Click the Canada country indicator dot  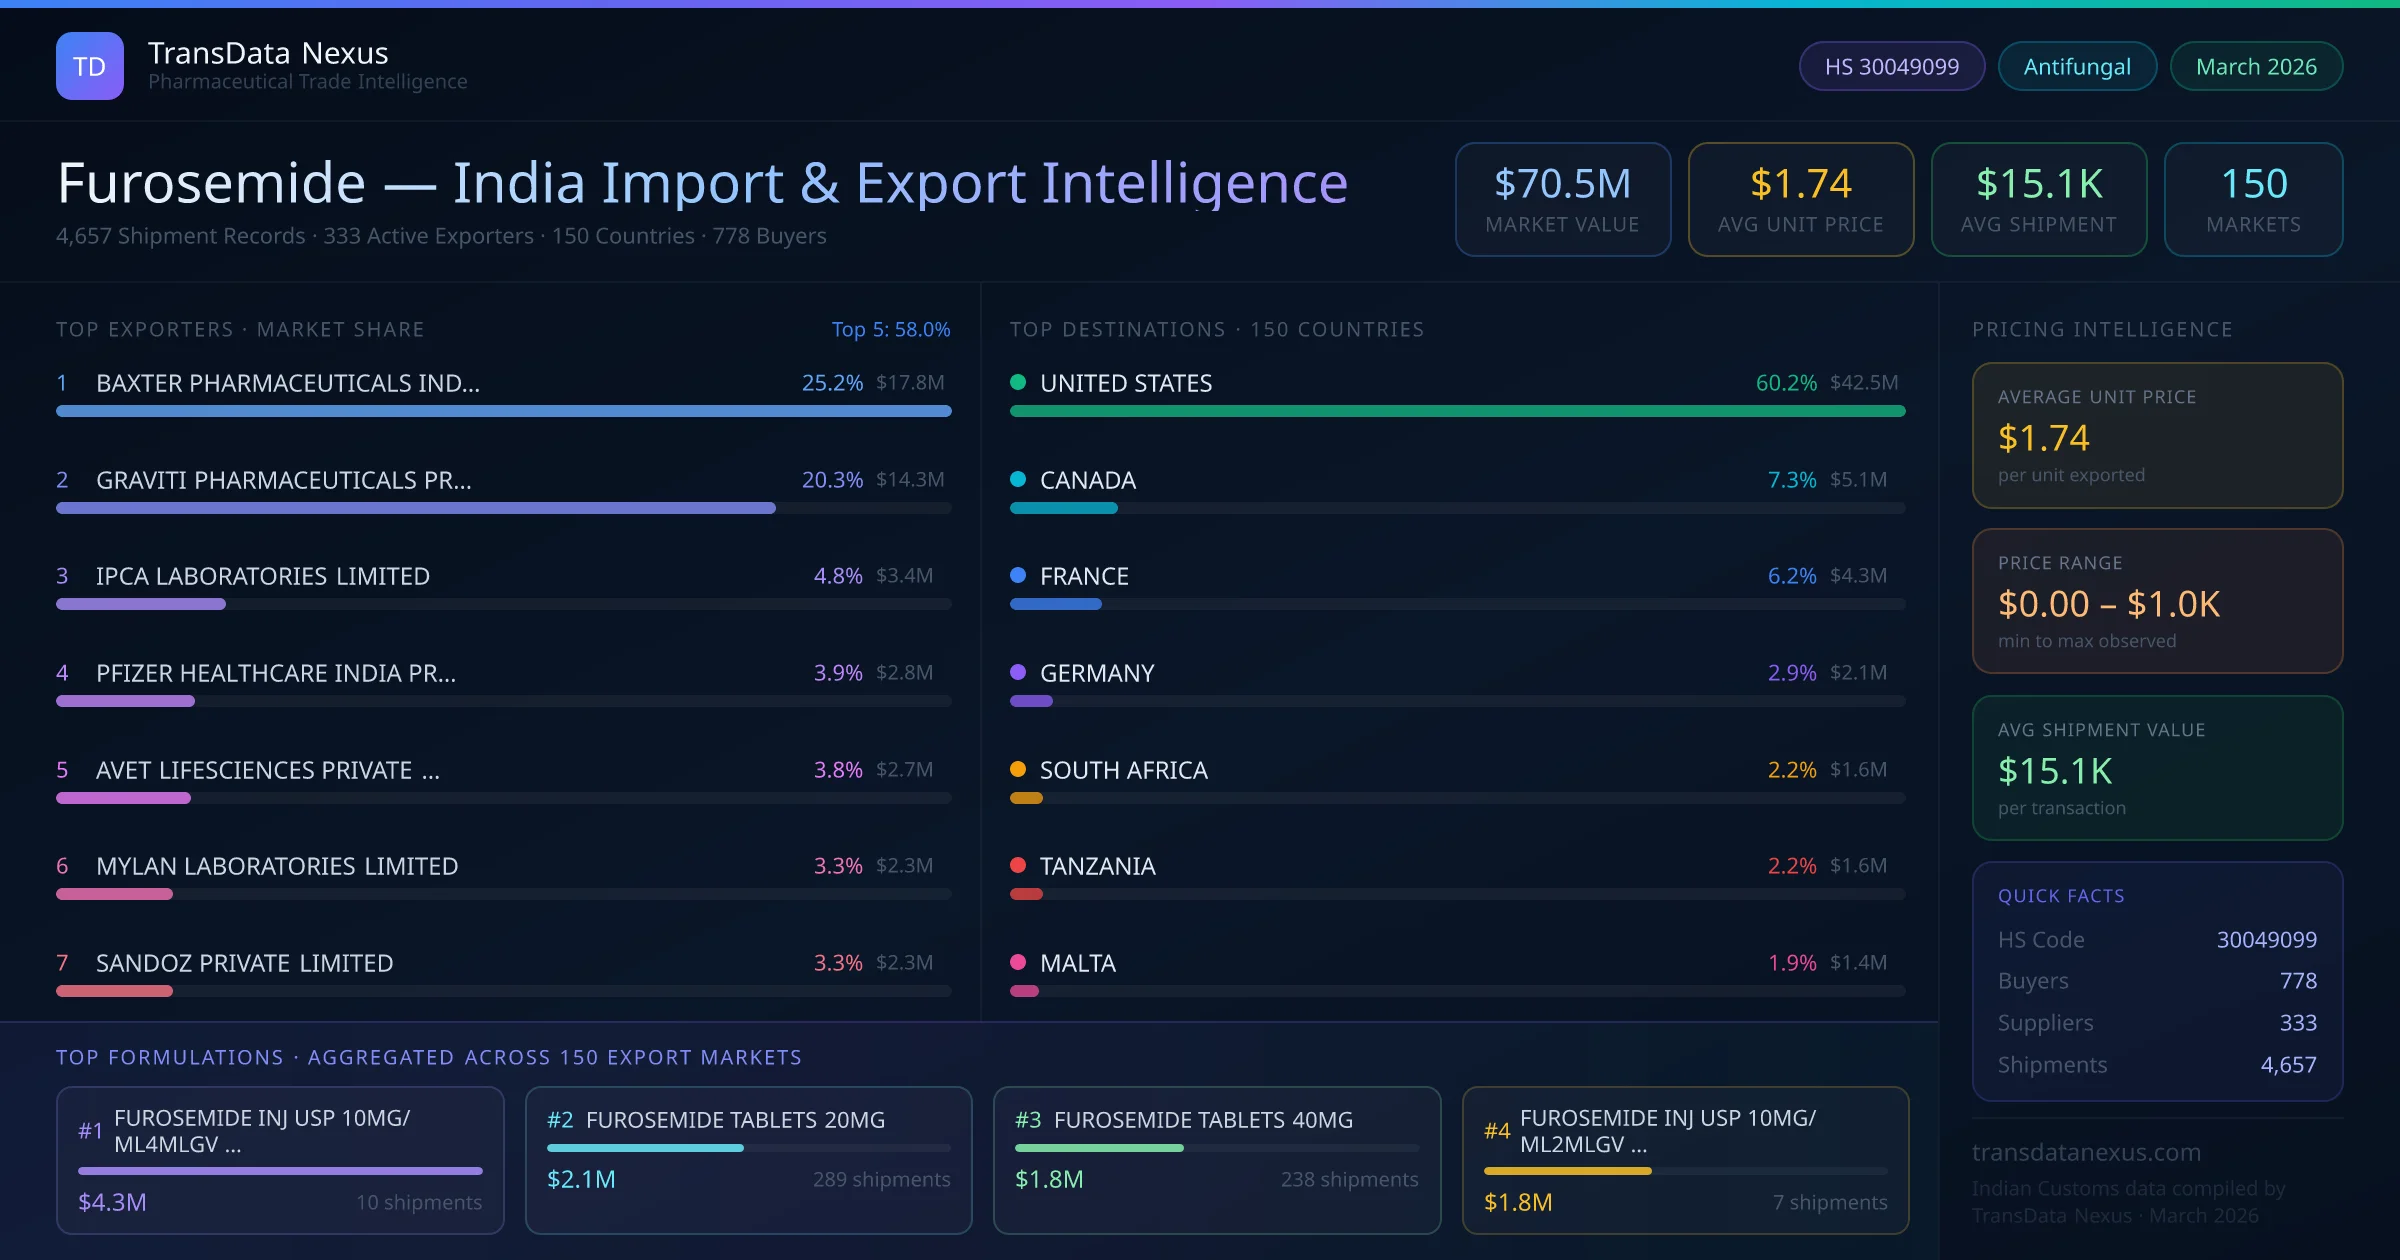pyautogui.click(x=1019, y=479)
